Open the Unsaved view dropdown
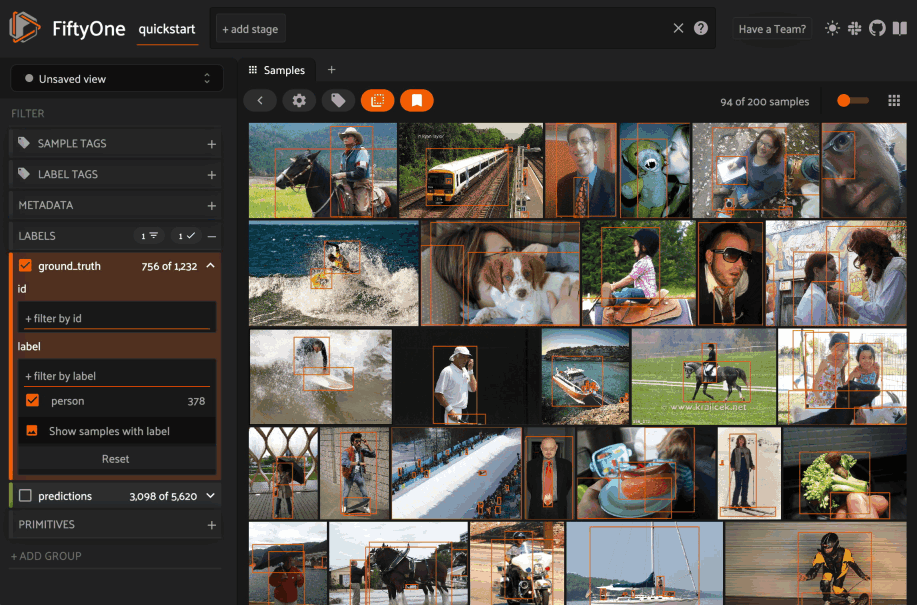Screen dimensions: 917x605 117,79
